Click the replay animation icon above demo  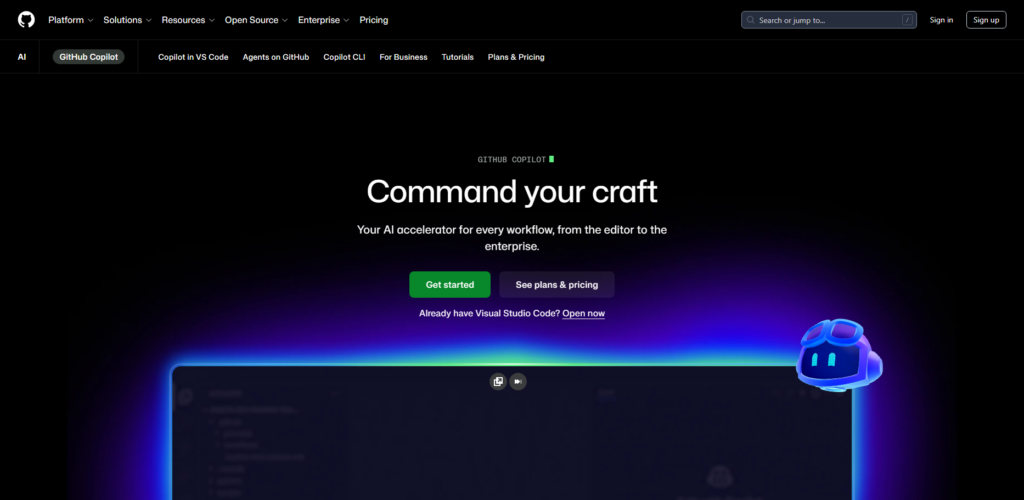(x=498, y=381)
